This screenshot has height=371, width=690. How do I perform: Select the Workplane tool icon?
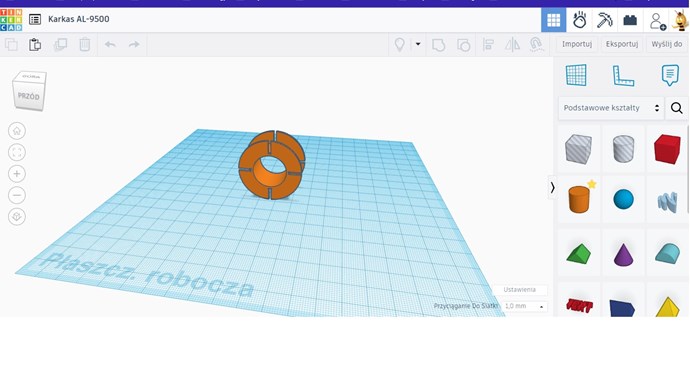click(x=576, y=75)
